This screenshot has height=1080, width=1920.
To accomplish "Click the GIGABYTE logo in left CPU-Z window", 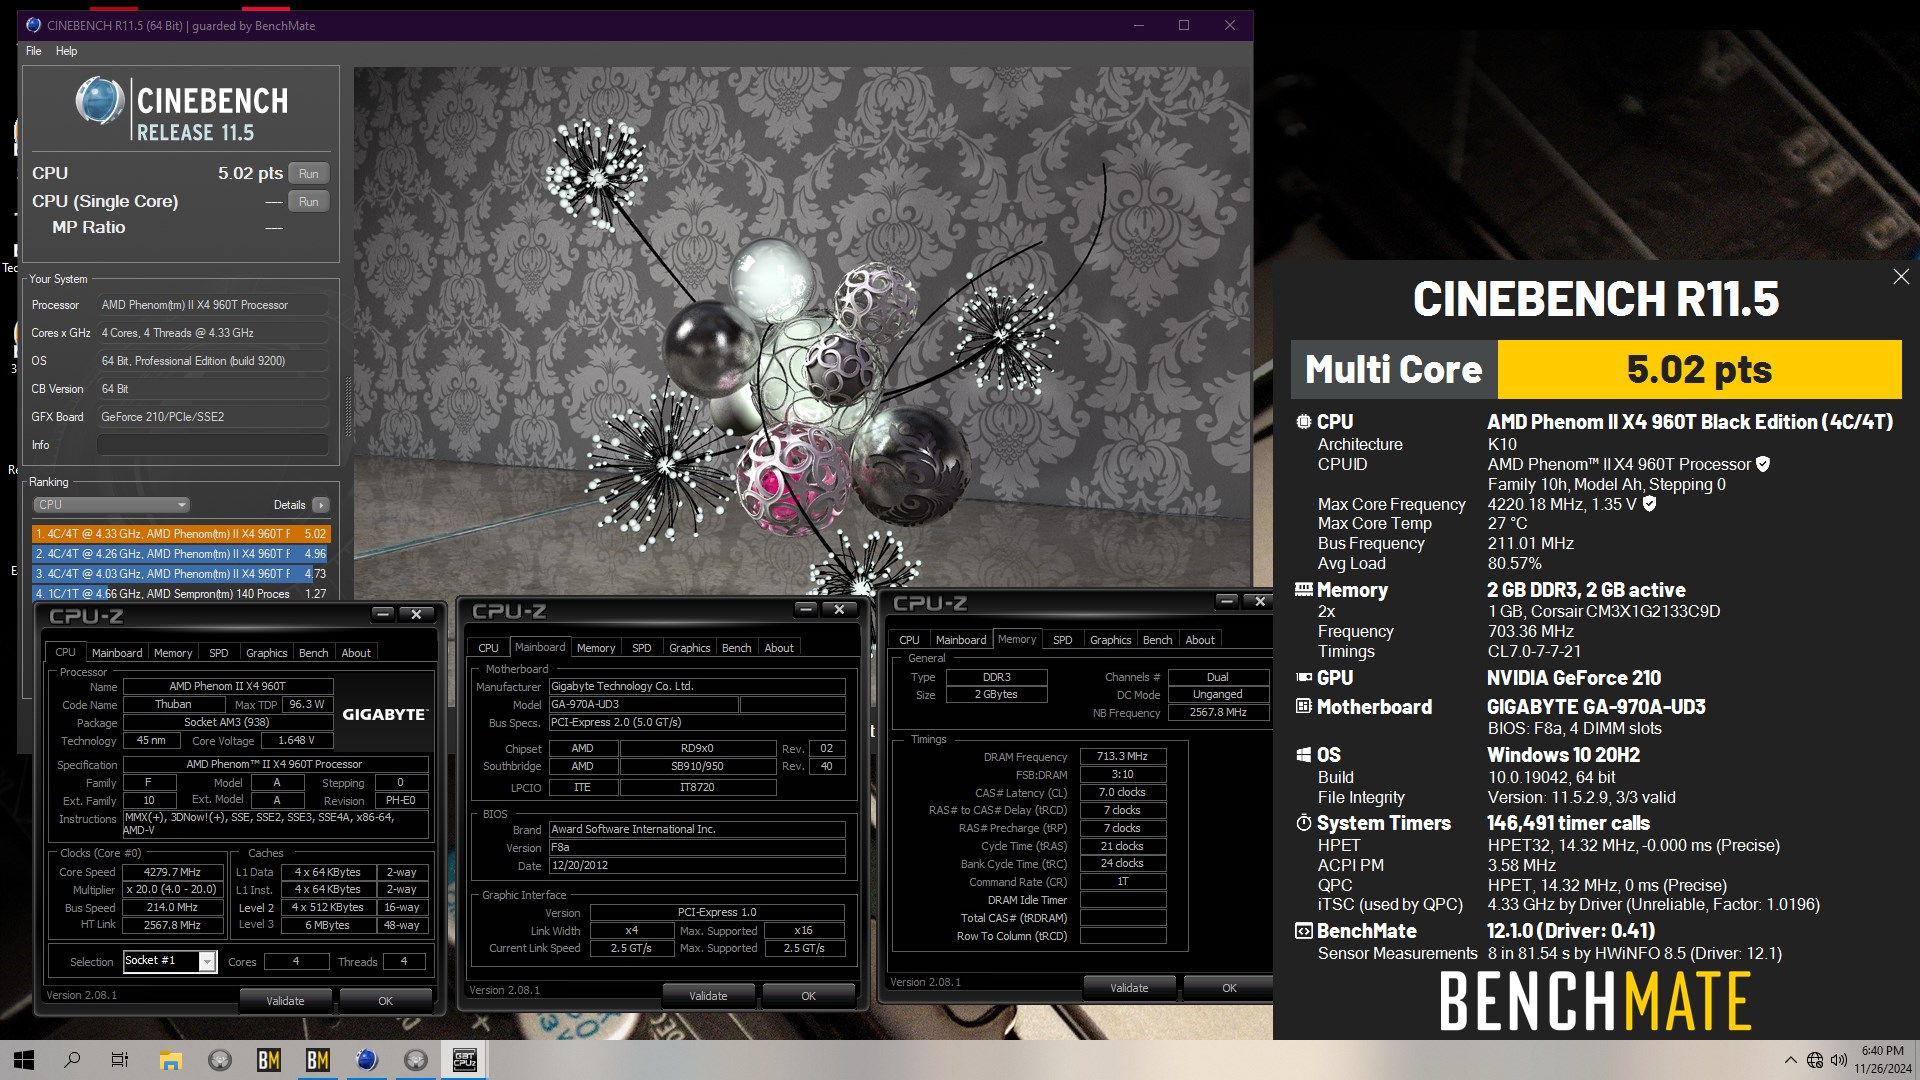I will coord(385,714).
